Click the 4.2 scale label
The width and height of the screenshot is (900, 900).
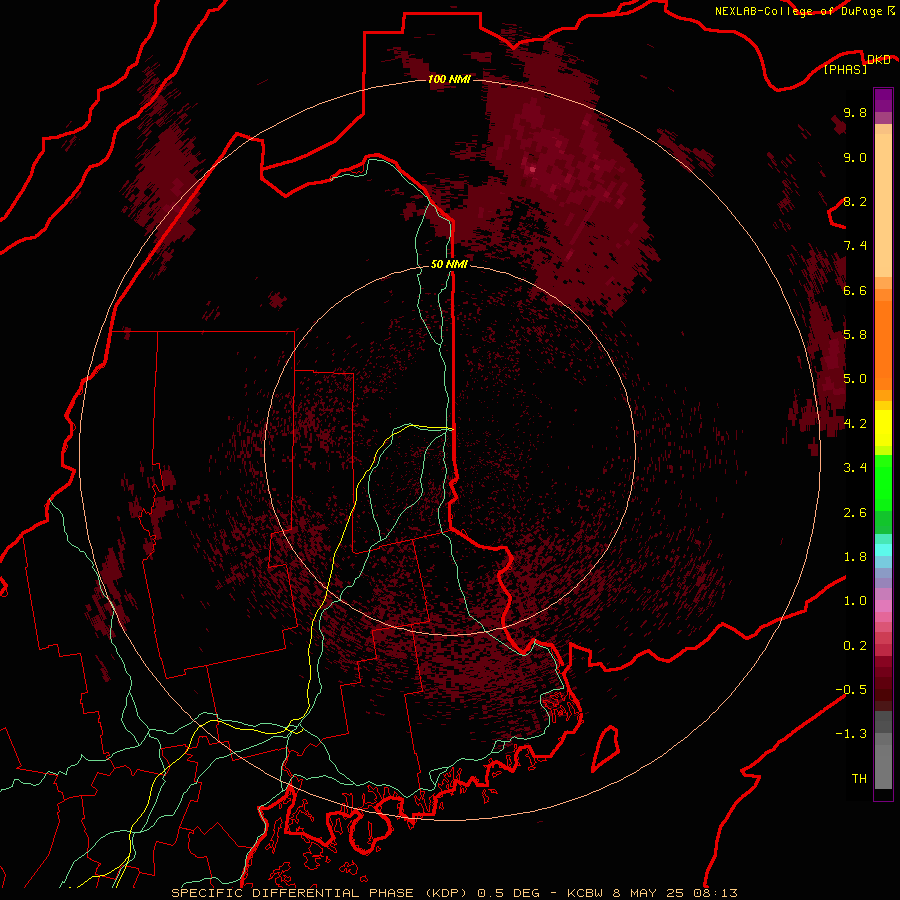855,424
